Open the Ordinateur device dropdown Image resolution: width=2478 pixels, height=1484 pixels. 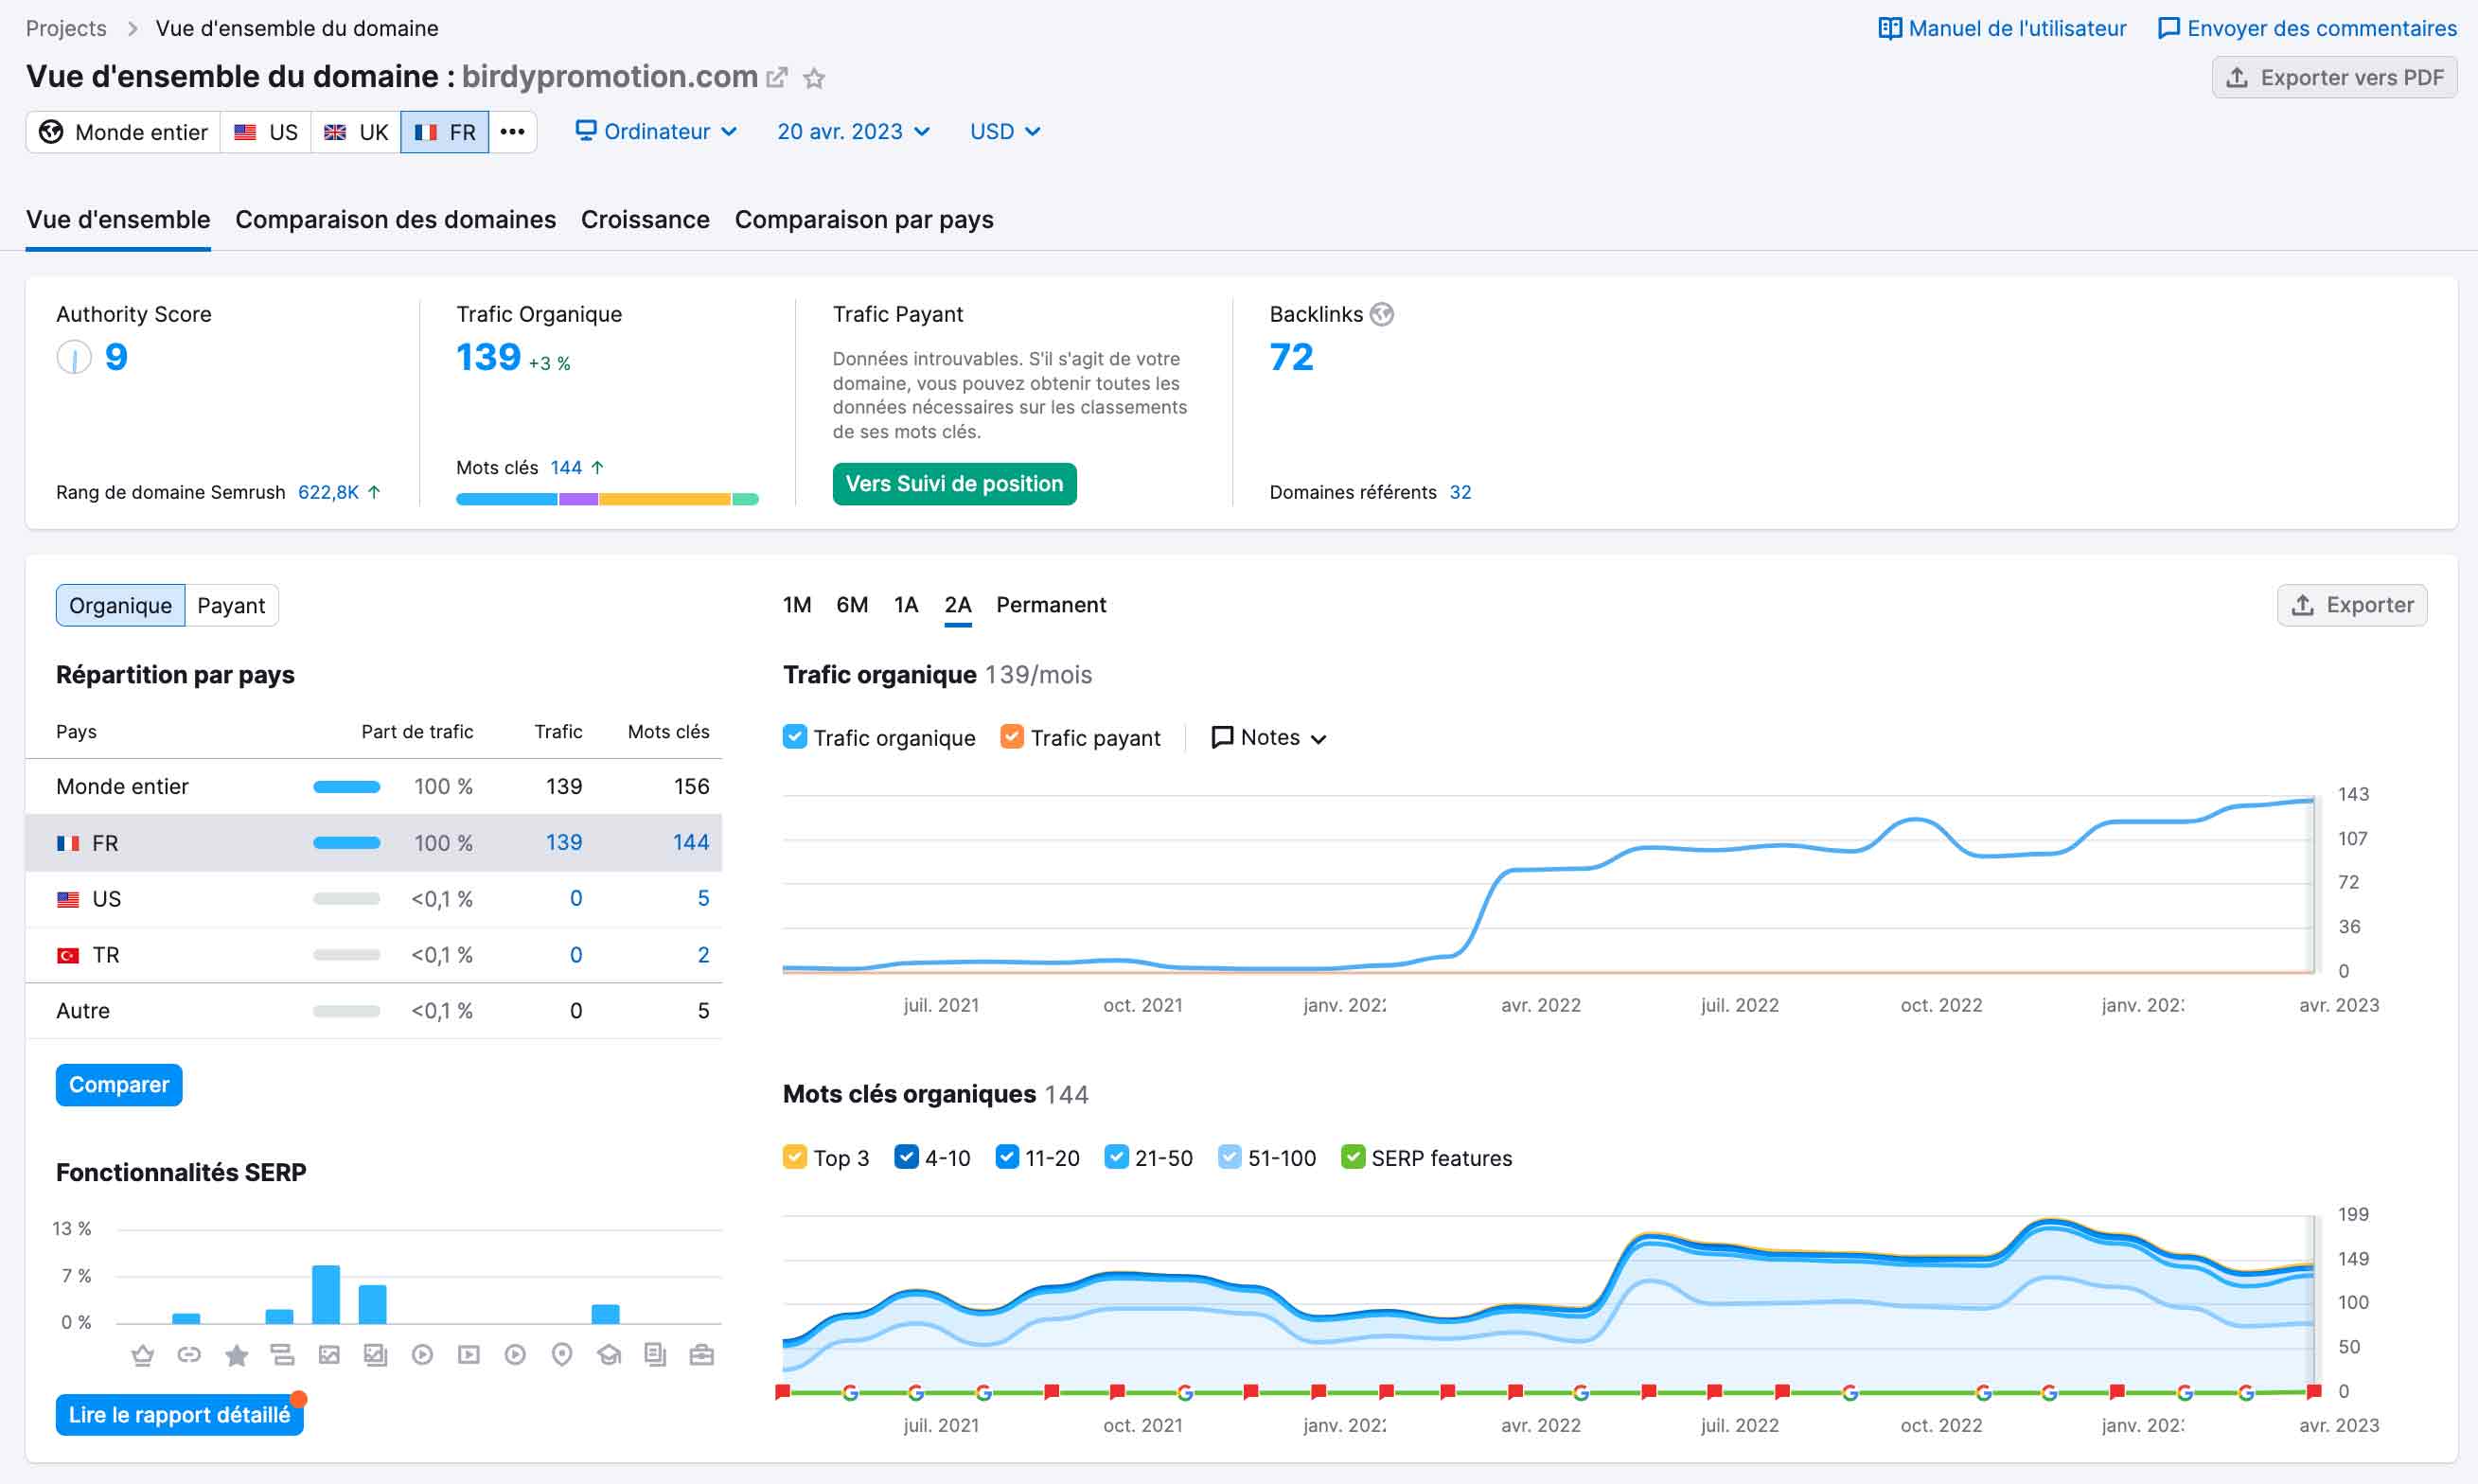tap(656, 131)
